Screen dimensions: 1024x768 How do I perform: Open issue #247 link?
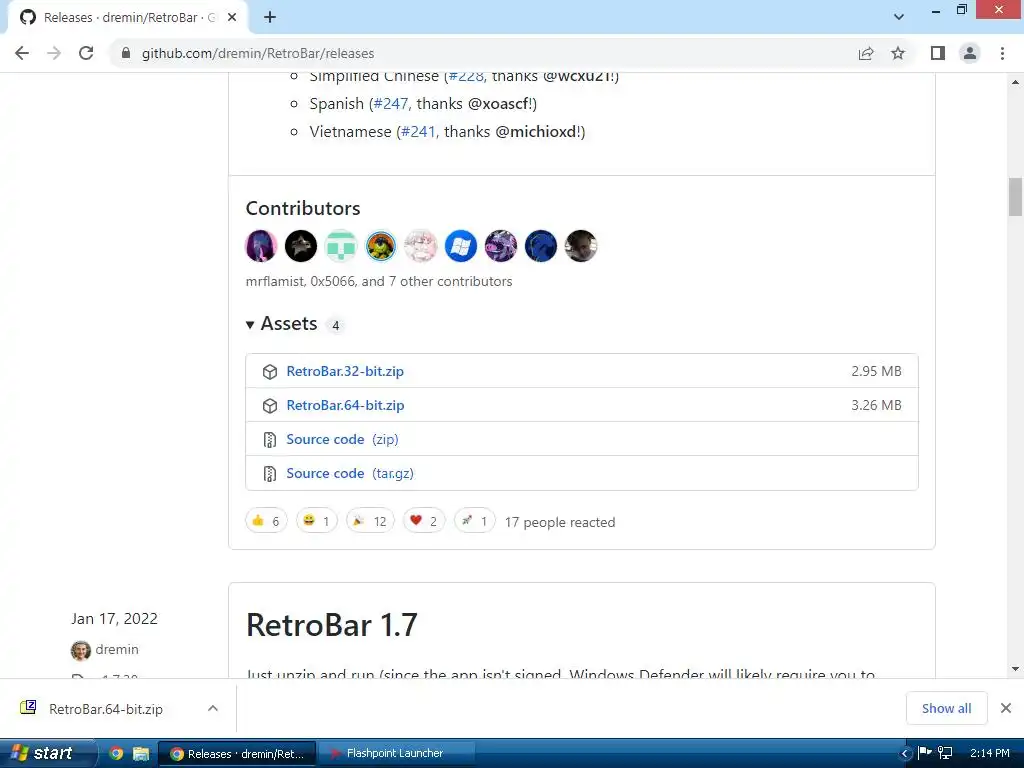(391, 104)
